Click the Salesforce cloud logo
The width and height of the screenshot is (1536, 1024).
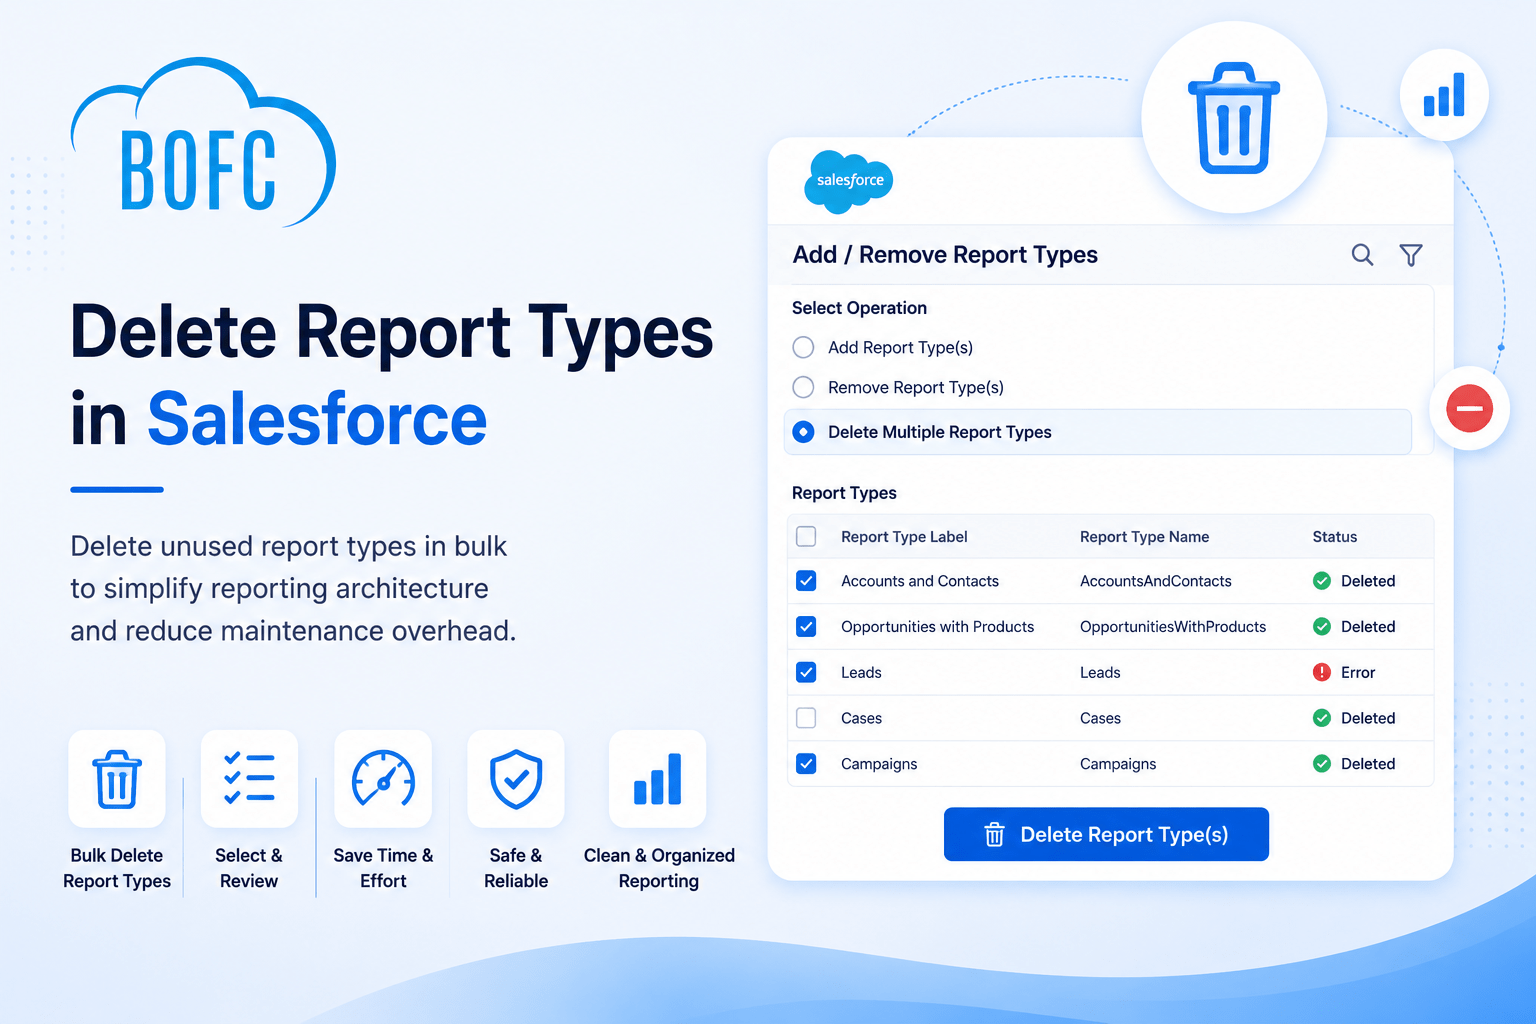coord(849,181)
